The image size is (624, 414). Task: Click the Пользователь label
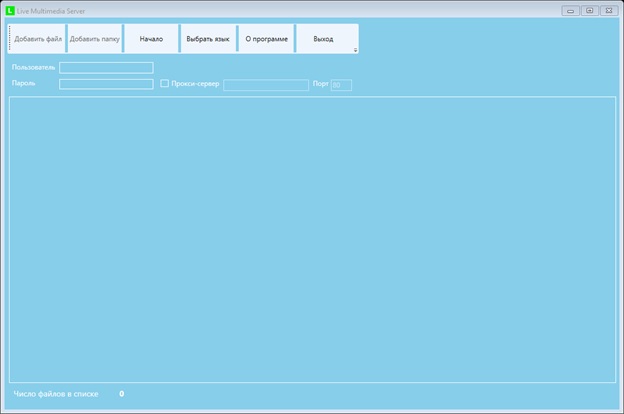[x=33, y=67]
